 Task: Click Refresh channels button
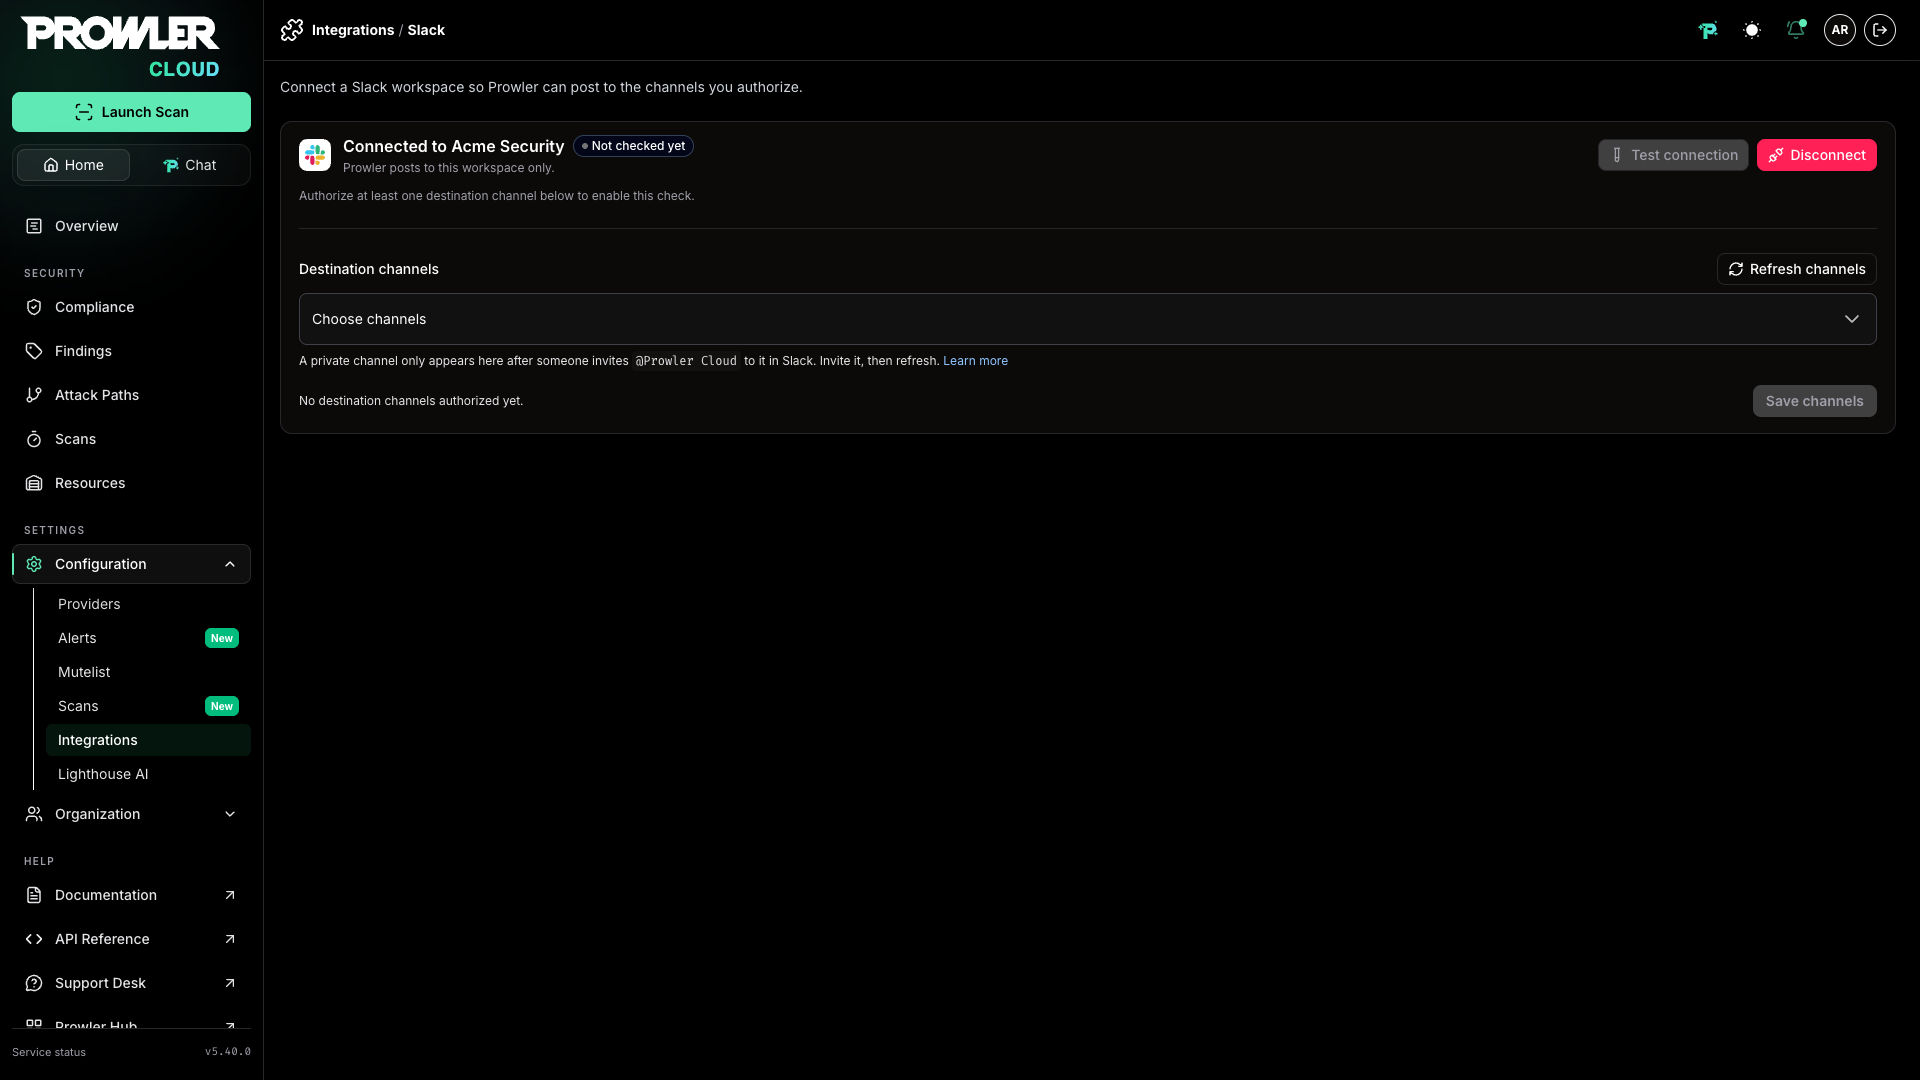point(1796,269)
